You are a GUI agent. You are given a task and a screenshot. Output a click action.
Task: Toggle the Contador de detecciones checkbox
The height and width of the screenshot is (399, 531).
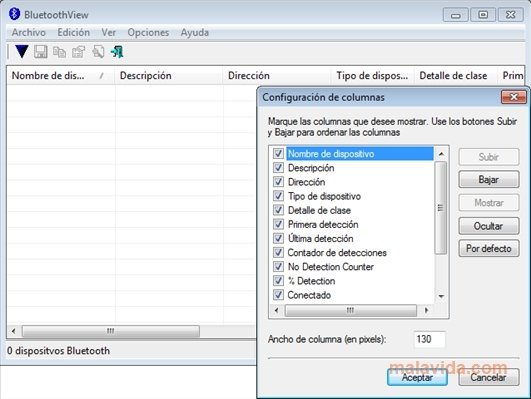coord(278,252)
